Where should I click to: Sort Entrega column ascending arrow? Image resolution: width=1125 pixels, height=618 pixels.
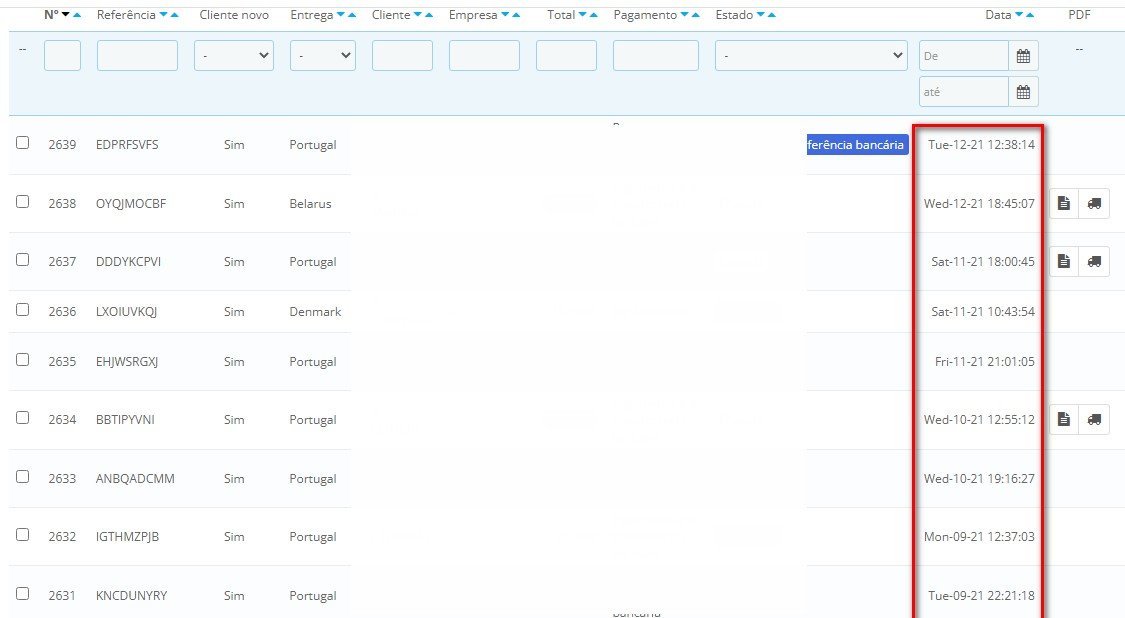pos(352,15)
